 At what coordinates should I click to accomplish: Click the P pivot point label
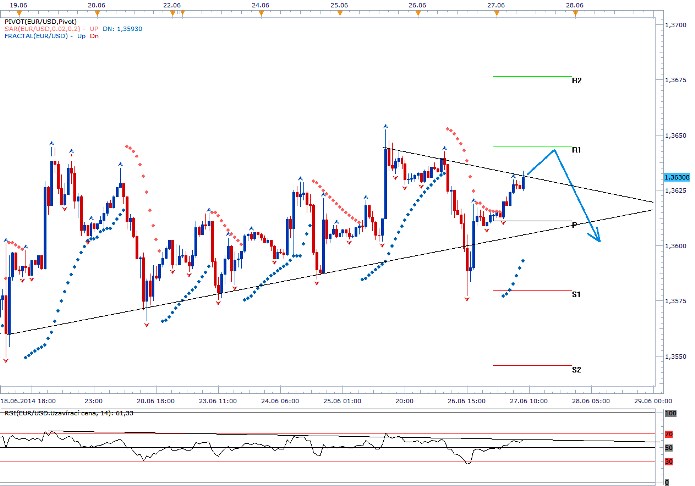(x=572, y=224)
